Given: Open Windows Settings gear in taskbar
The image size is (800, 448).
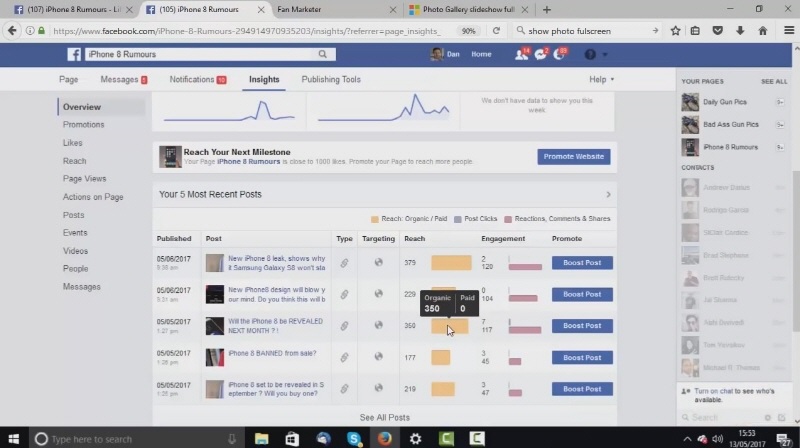Looking at the screenshot, I should [x=415, y=439].
